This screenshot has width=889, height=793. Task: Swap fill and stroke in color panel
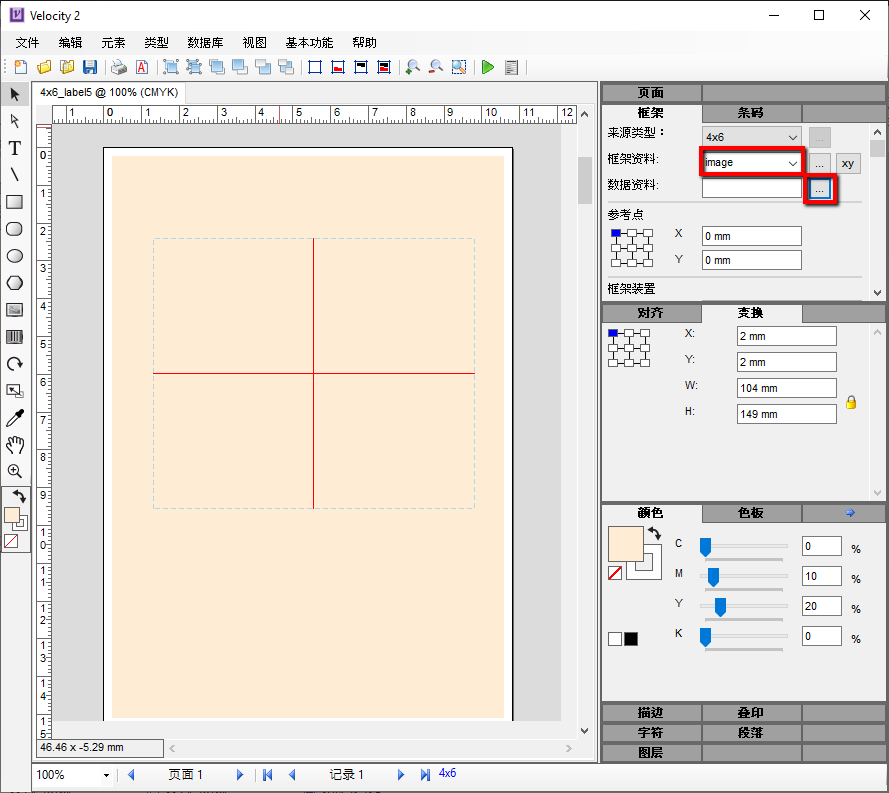[654, 533]
